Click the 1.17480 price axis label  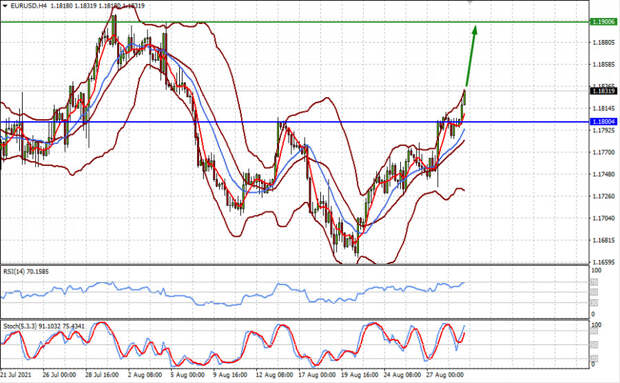604,174
